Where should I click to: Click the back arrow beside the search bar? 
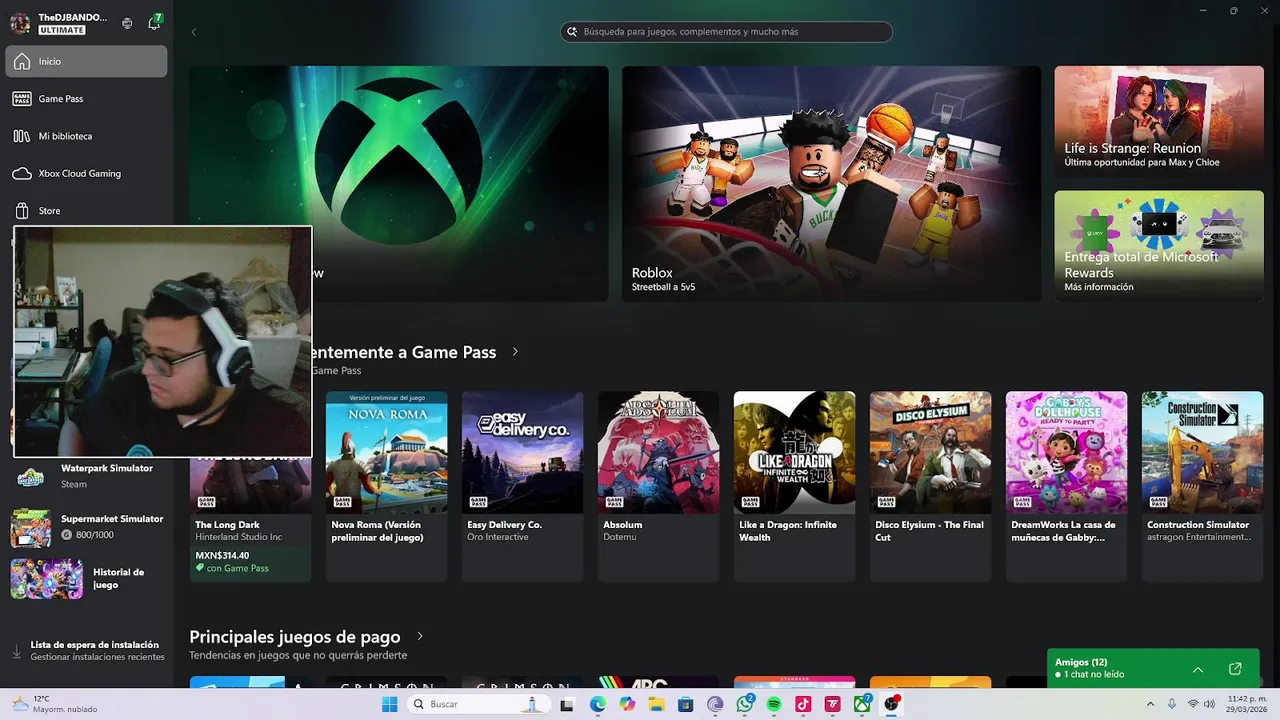point(194,32)
